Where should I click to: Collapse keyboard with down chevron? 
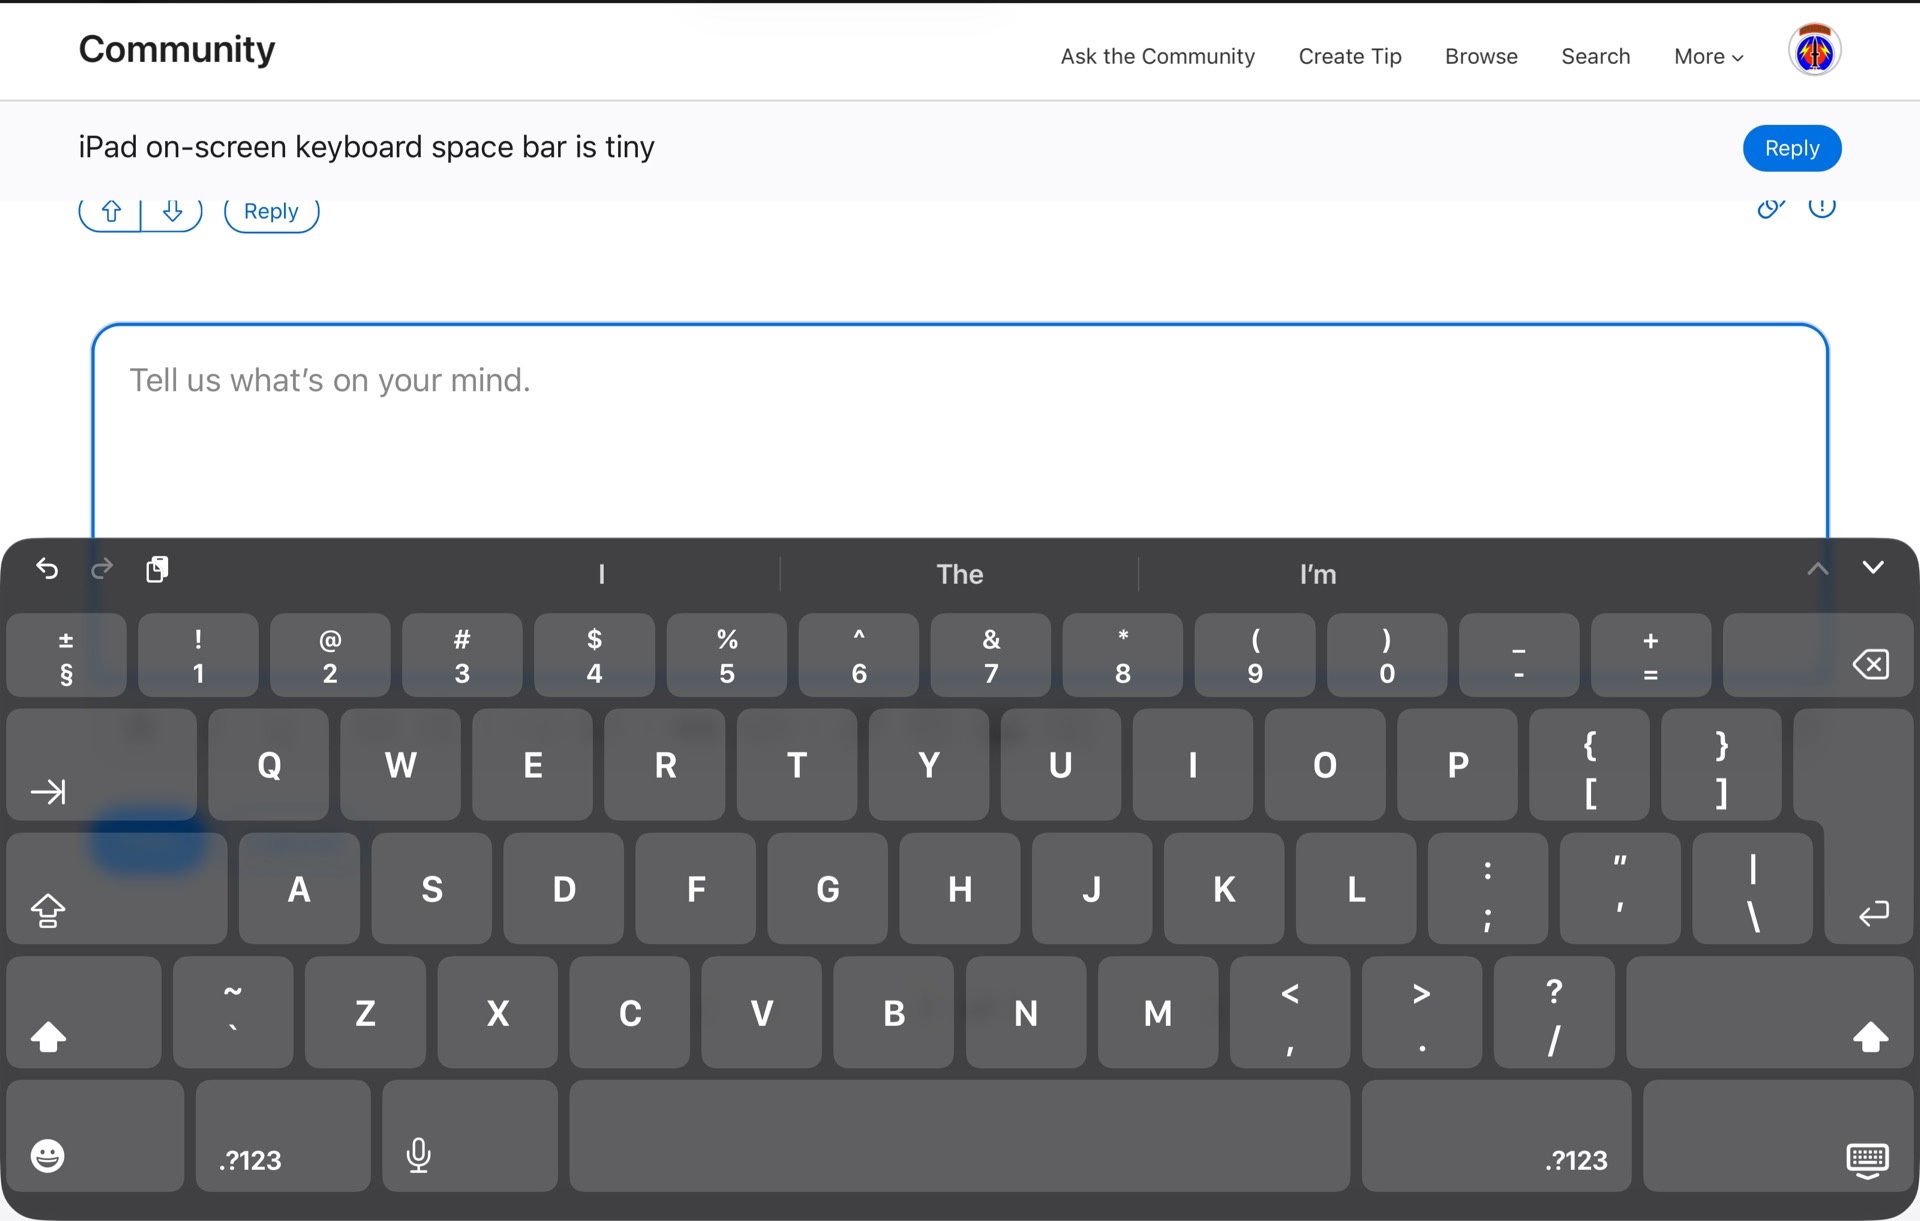click(x=1873, y=568)
